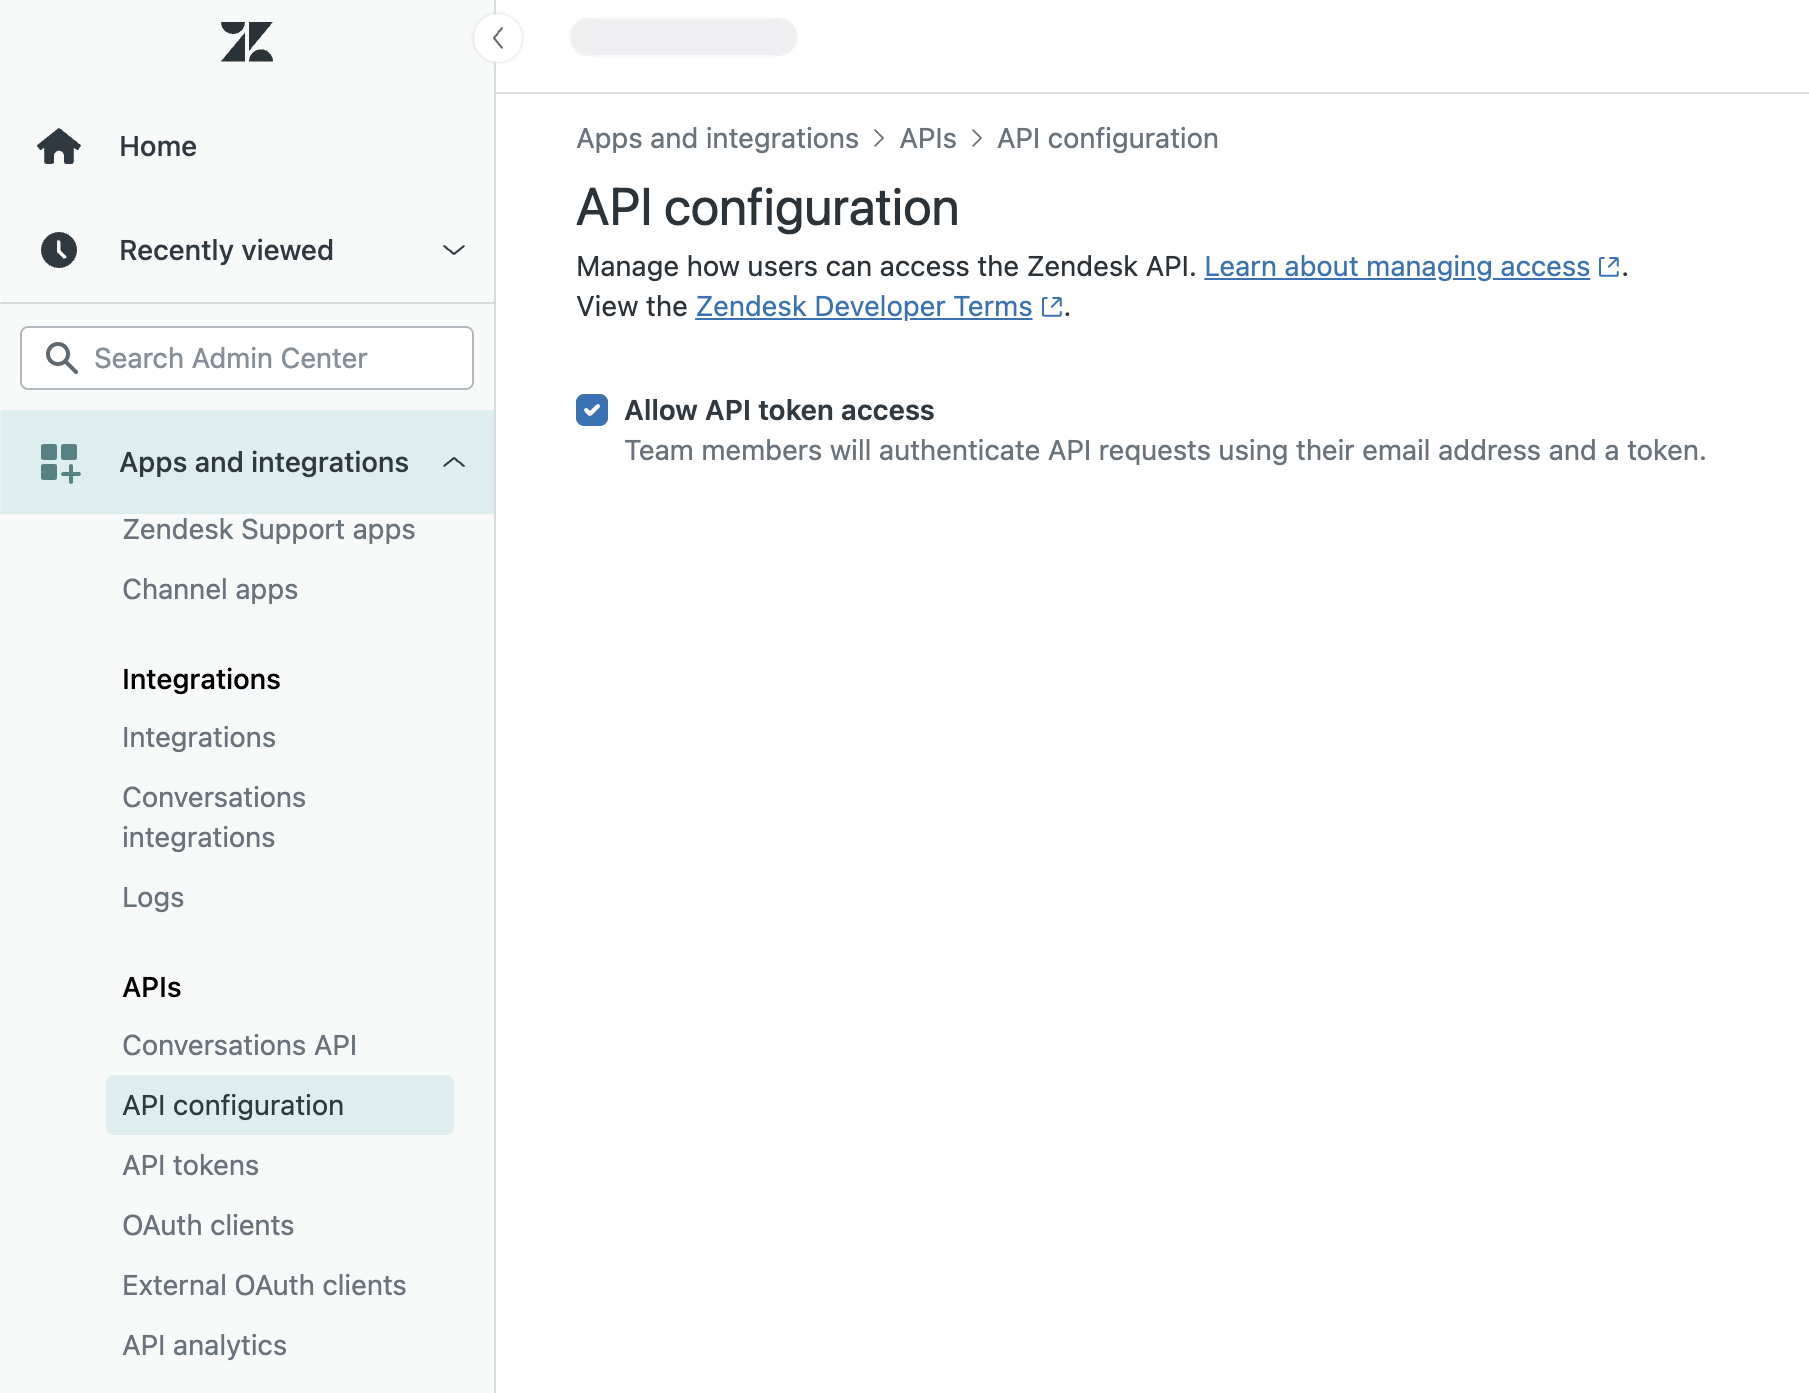
Task: Open the Zendesk Developer Terms link
Action: (863, 307)
